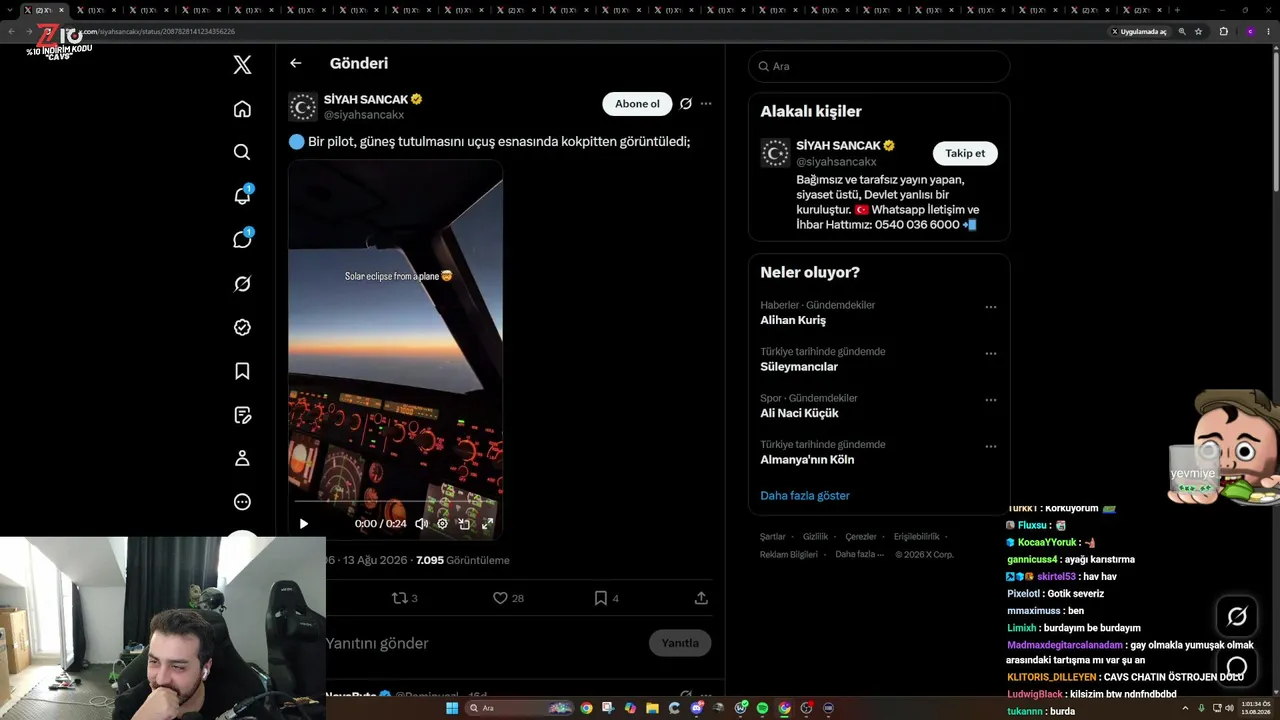Viewport: 1280px width, 720px height.
Task: Share the post with the share icon
Action: pos(701,598)
